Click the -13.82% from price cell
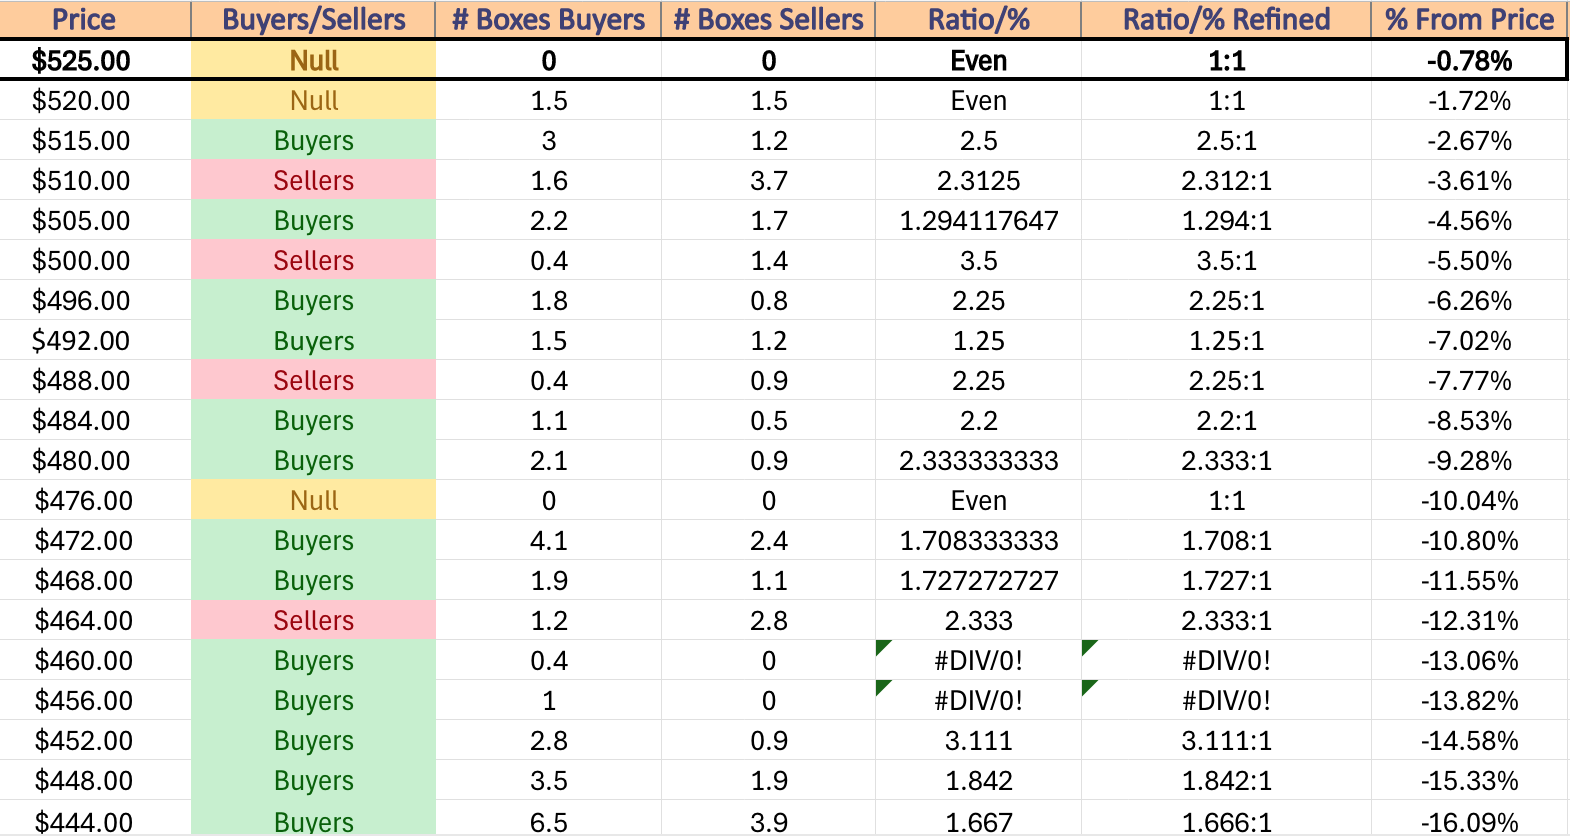 [1469, 700]
